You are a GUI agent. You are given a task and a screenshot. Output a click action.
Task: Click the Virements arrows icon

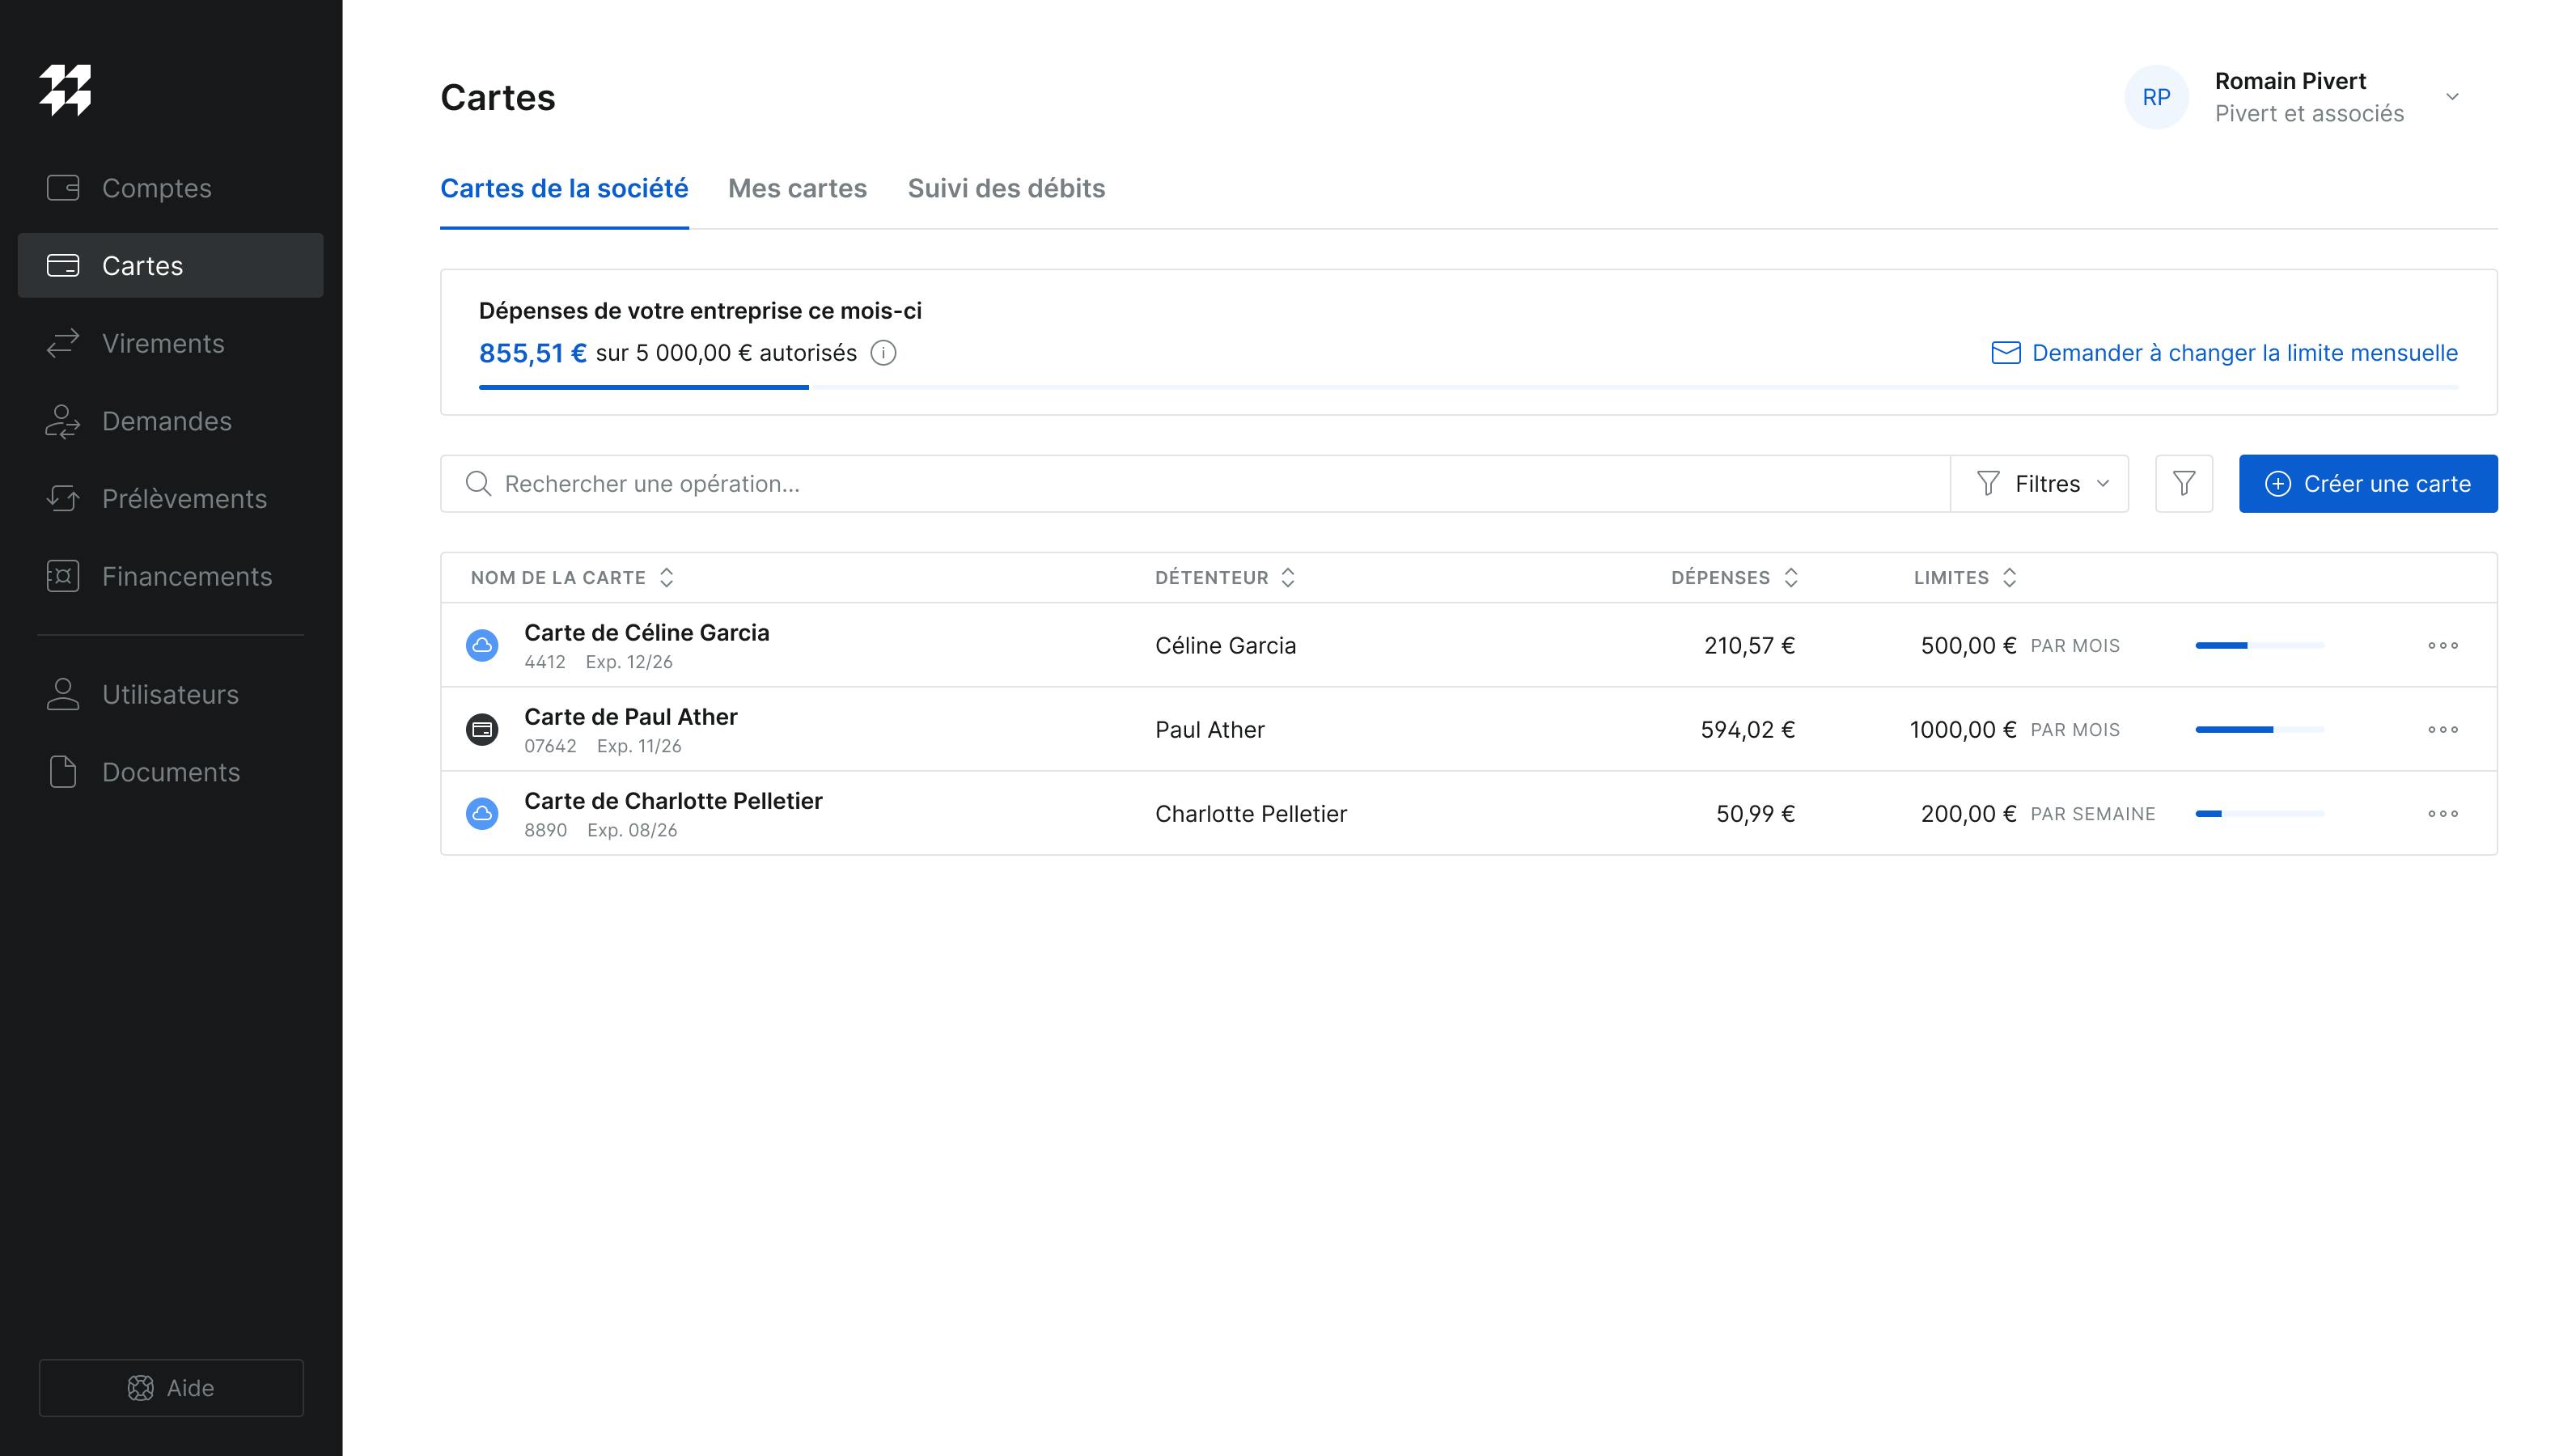pyautogui.click(x=63, y=343)
